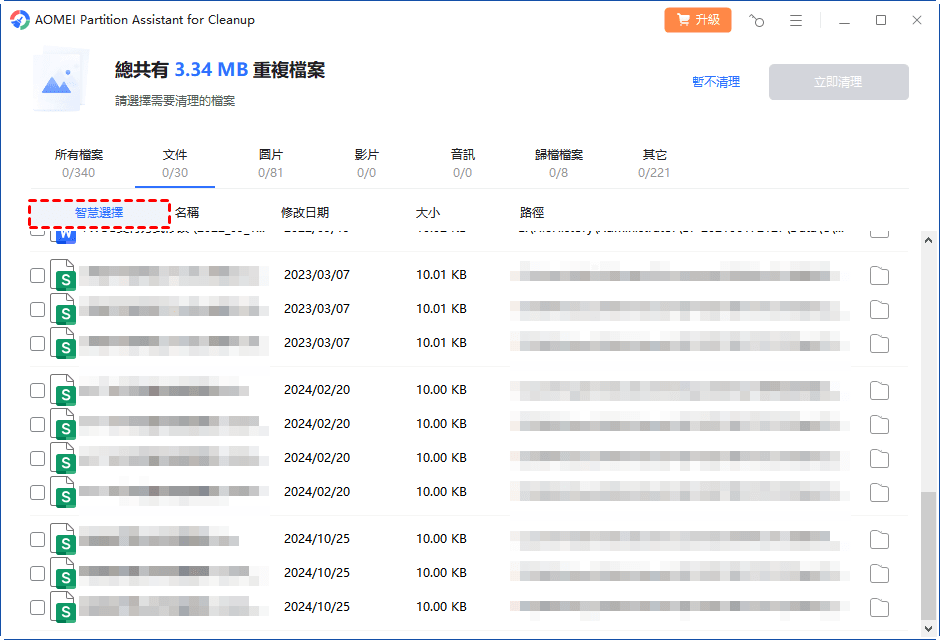Open folder icon of last 2024/10/25 row
Screen dimensions: 940x640
pos(879,608)
